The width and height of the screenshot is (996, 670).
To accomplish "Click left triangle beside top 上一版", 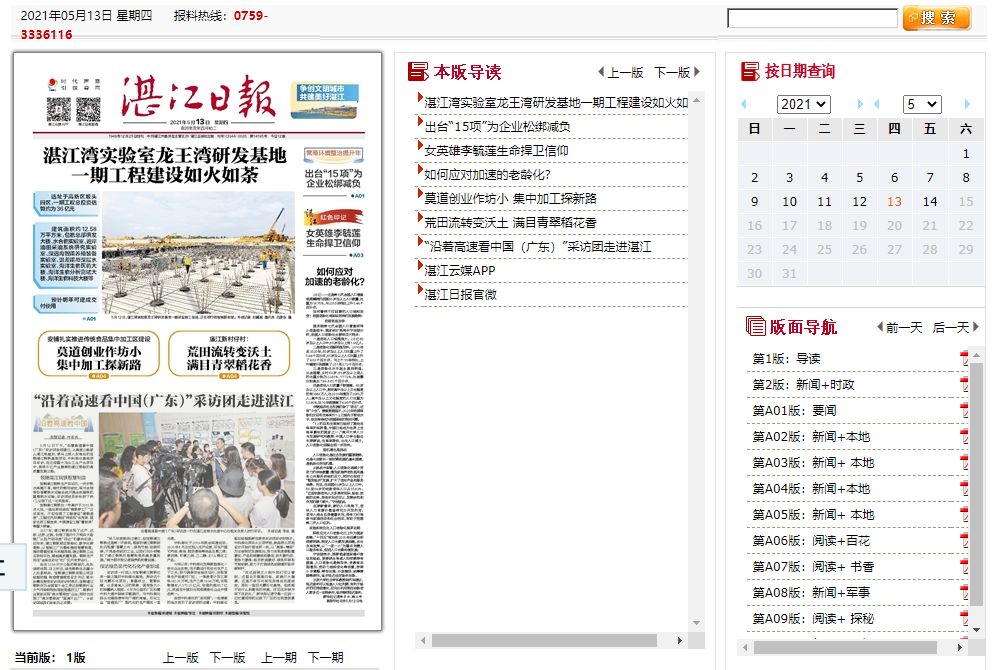I will (601, 72).
